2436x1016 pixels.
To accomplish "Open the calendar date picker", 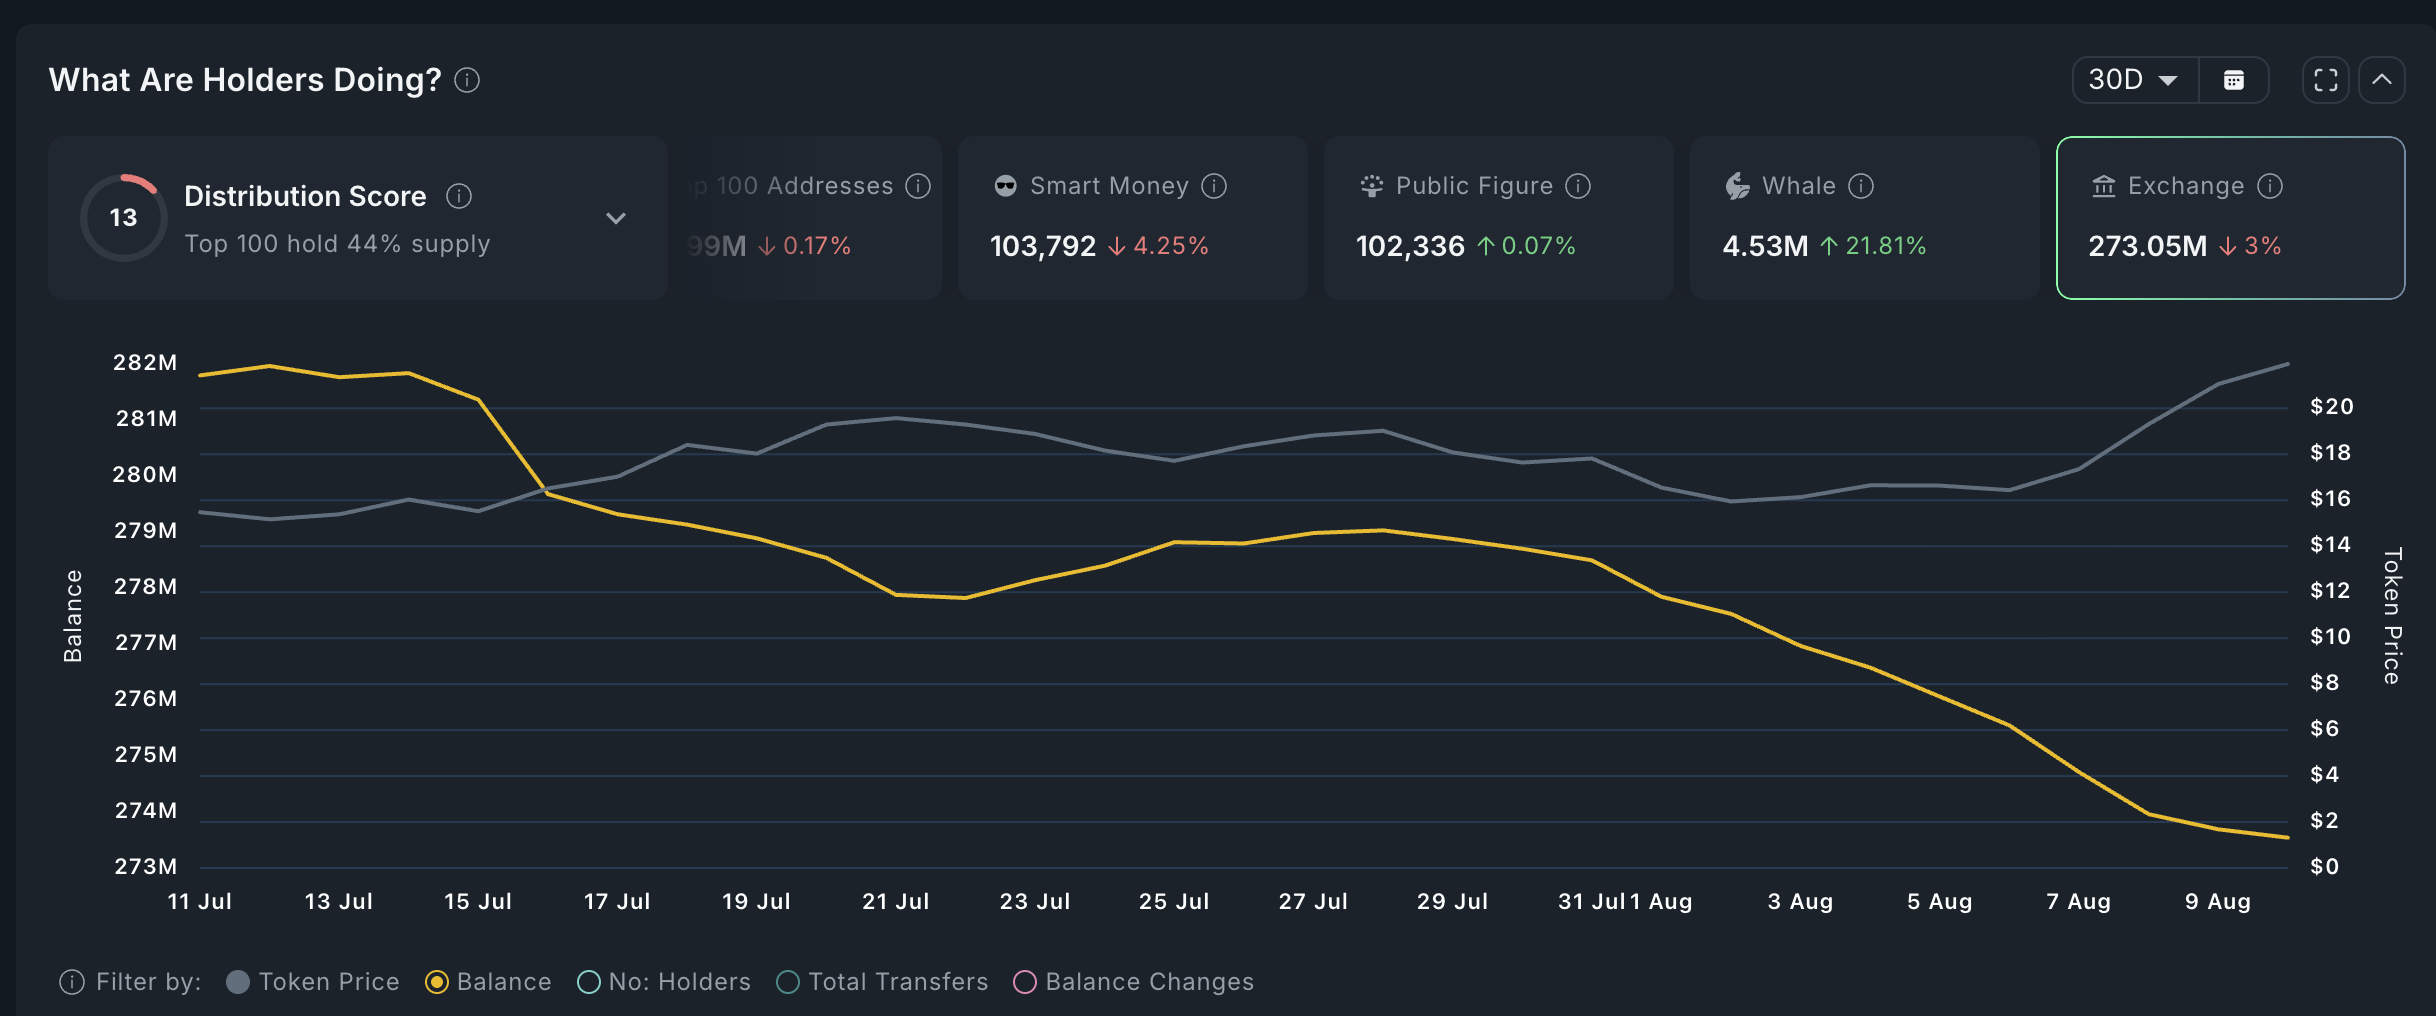I will 2233,80.
